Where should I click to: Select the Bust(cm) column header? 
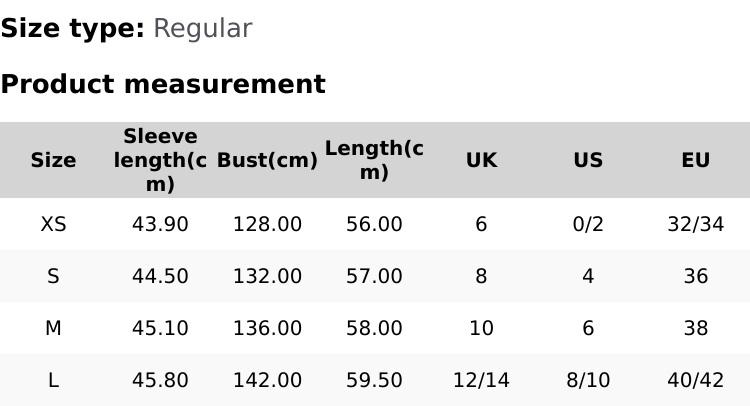coord(267,160)
